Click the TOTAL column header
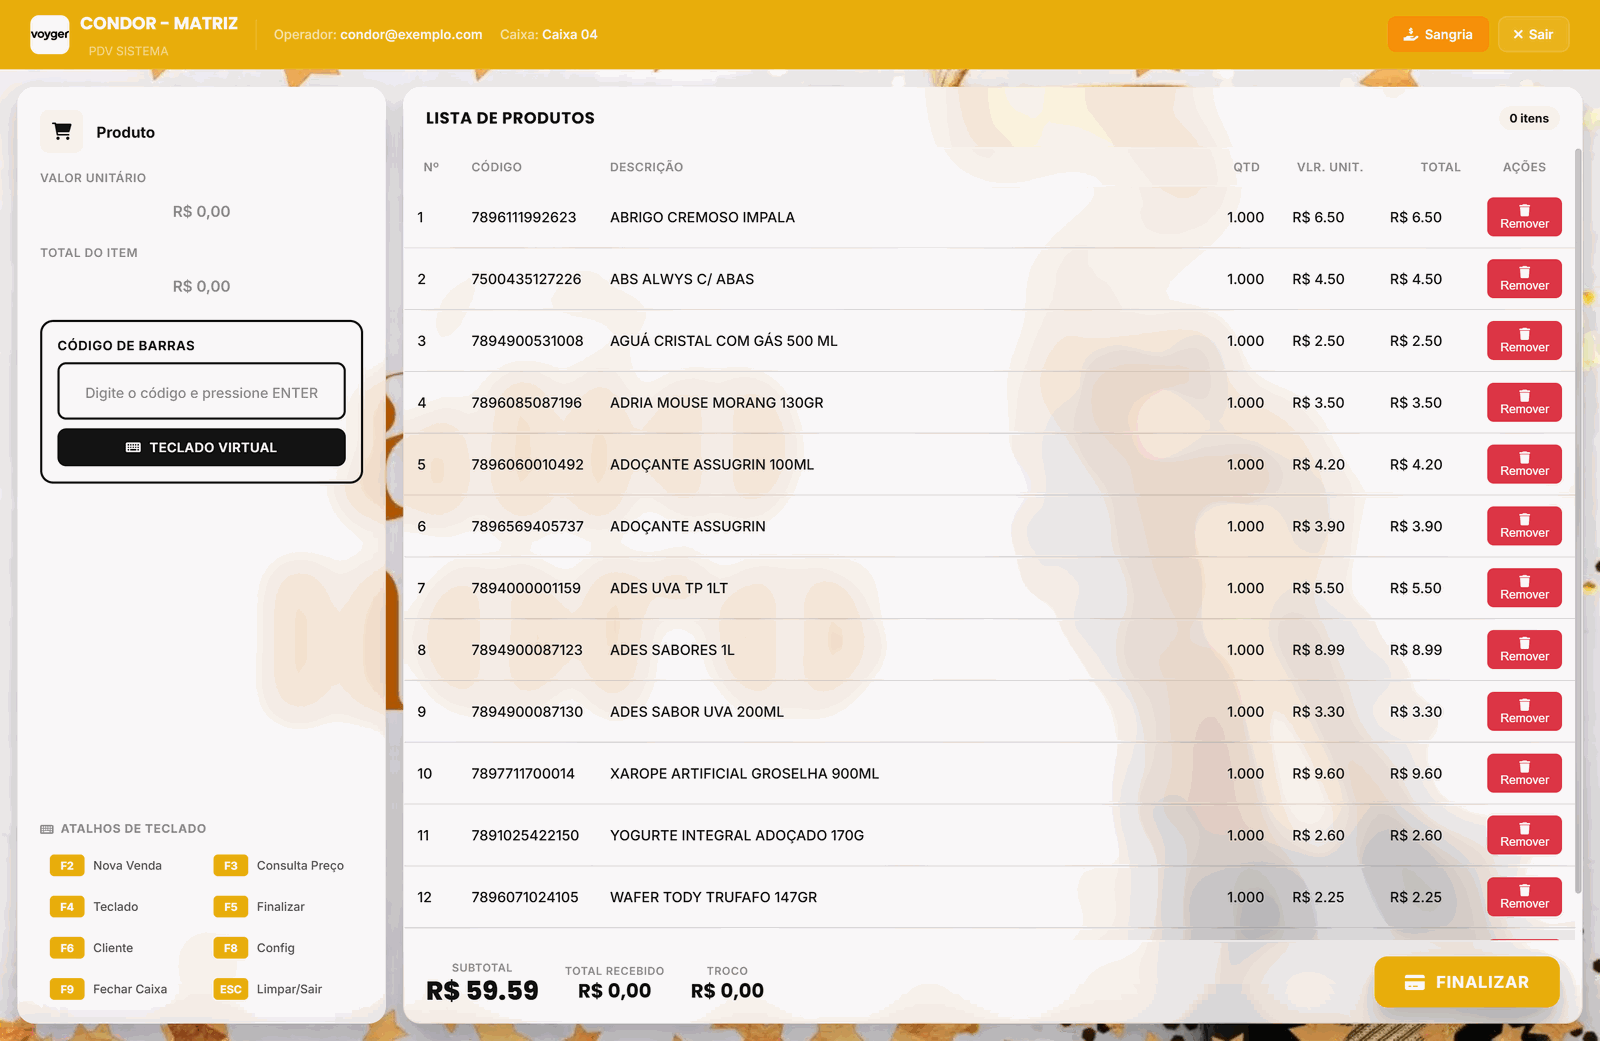 [1441, 167]
